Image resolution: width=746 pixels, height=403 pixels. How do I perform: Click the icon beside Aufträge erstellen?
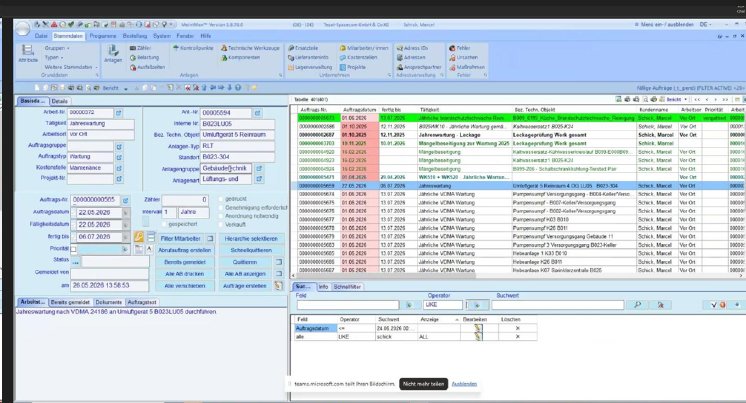point(278,286)
